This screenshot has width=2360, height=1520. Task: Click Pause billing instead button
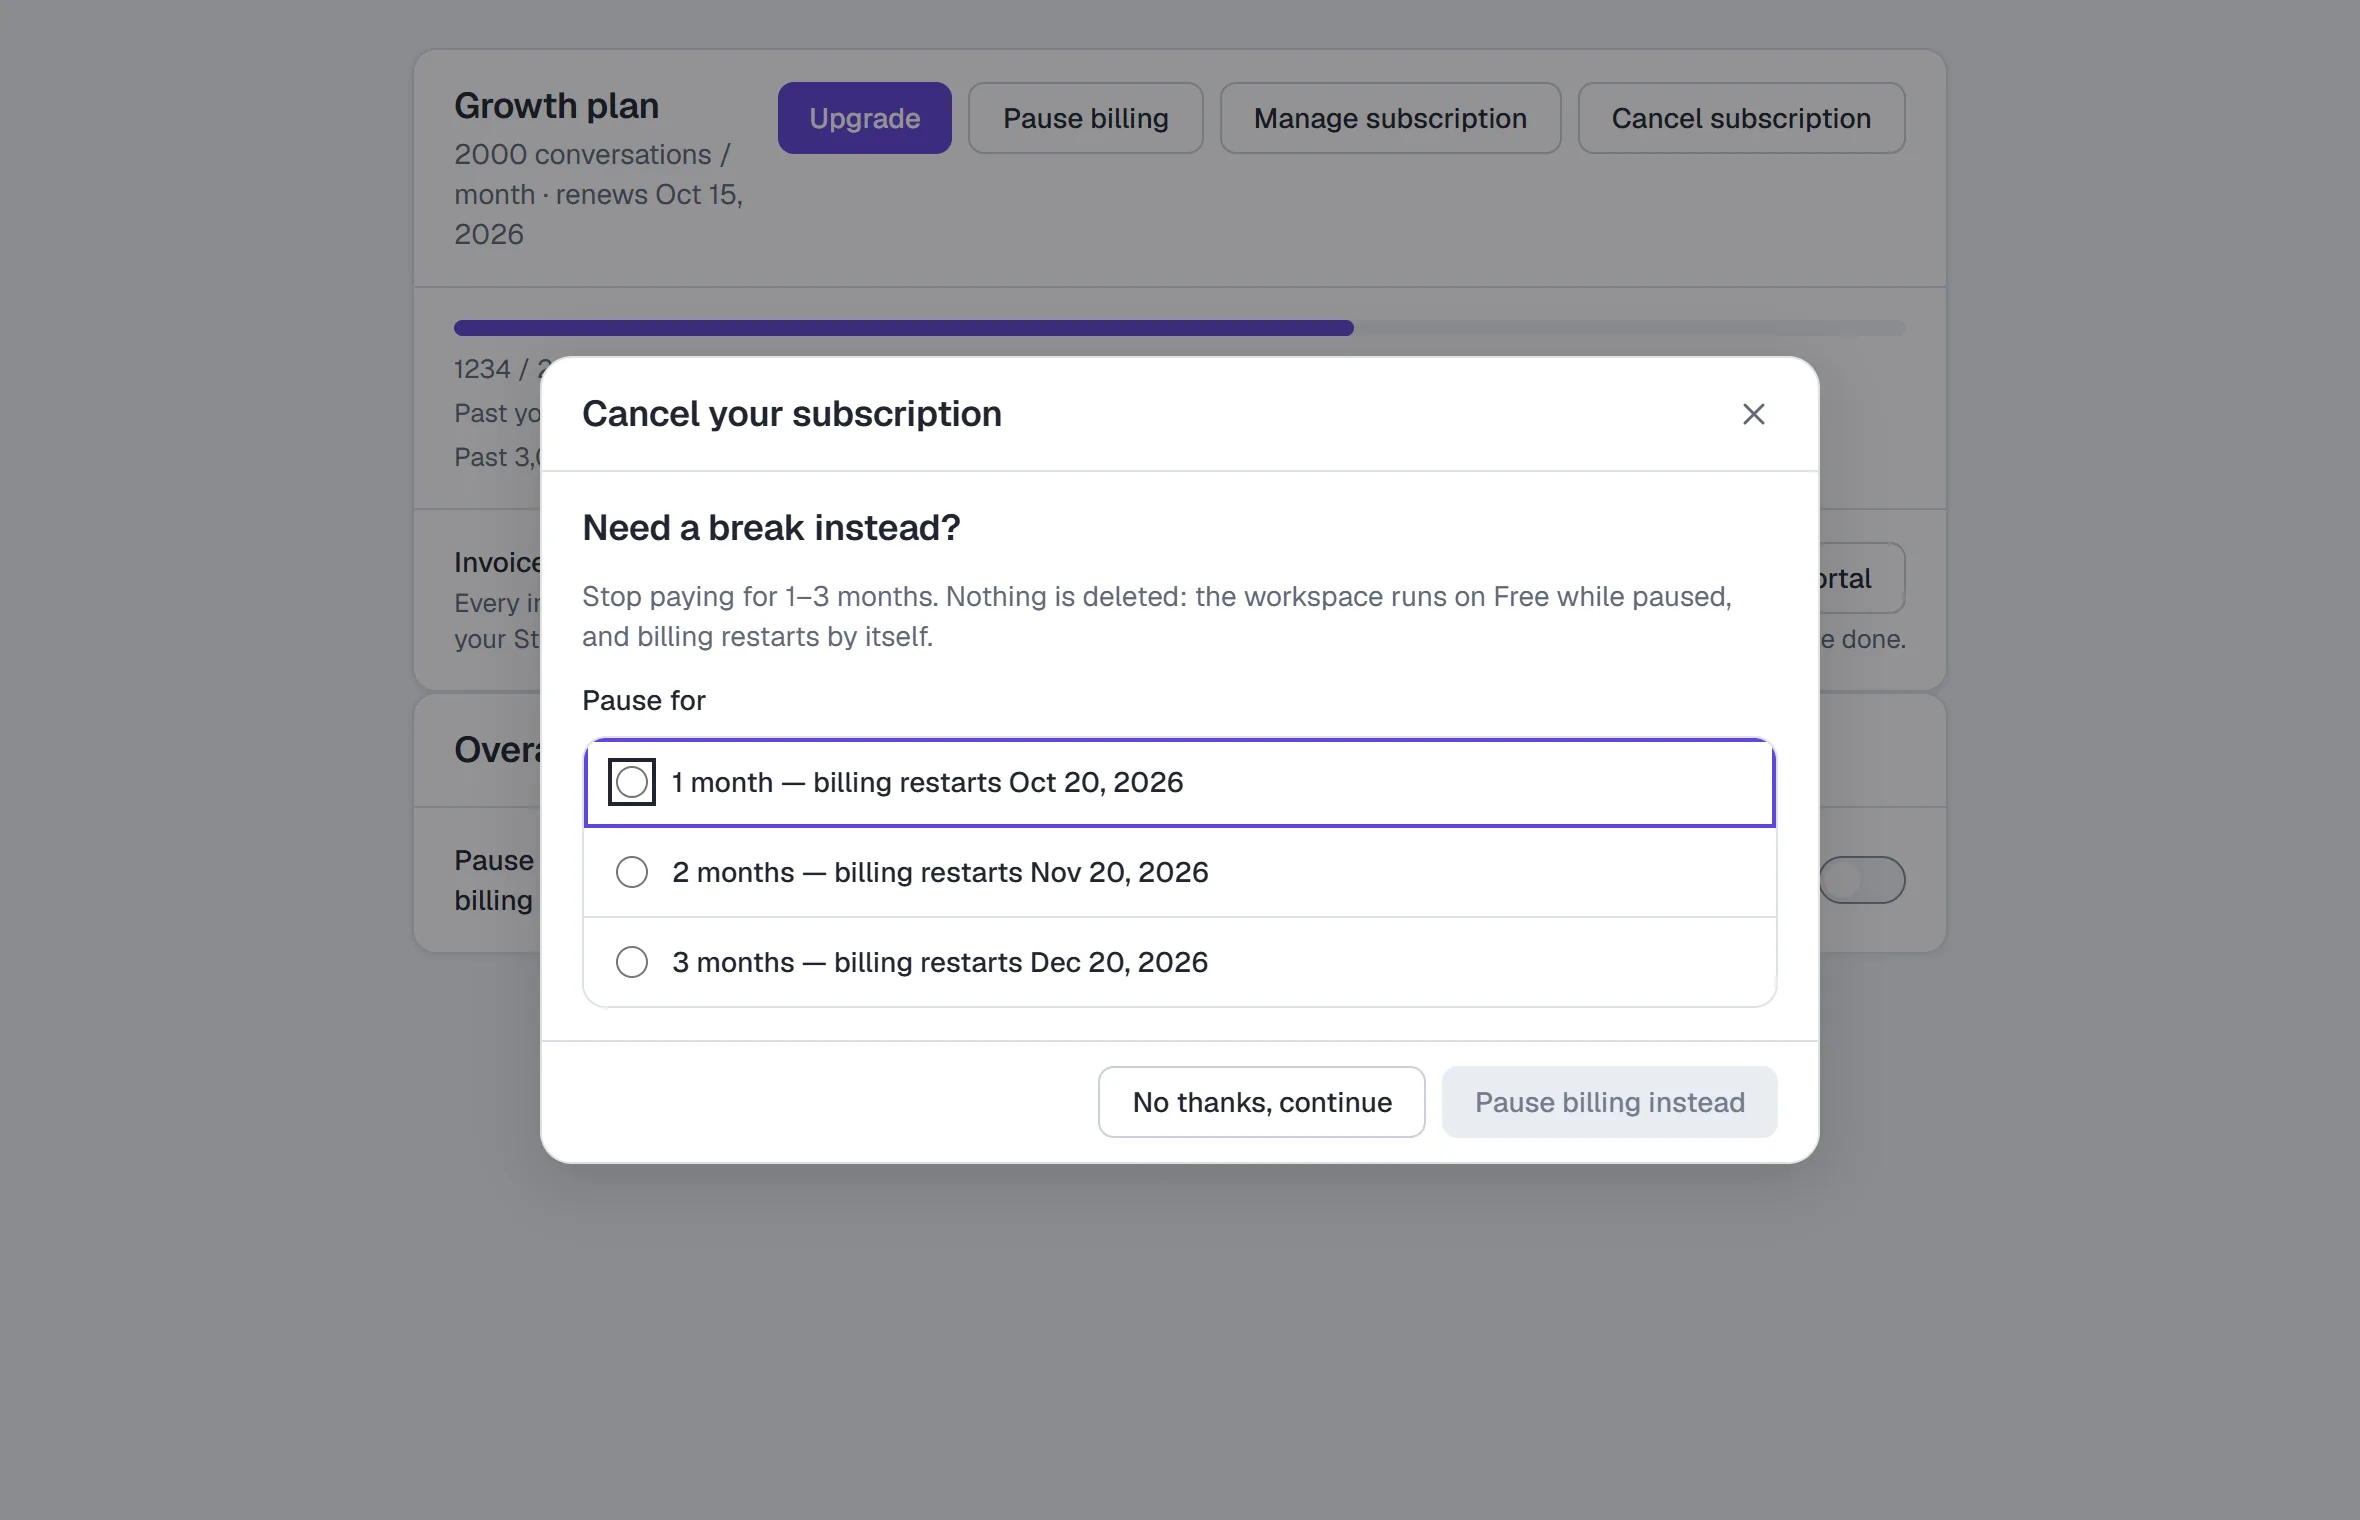(x=1610, y=1102)
